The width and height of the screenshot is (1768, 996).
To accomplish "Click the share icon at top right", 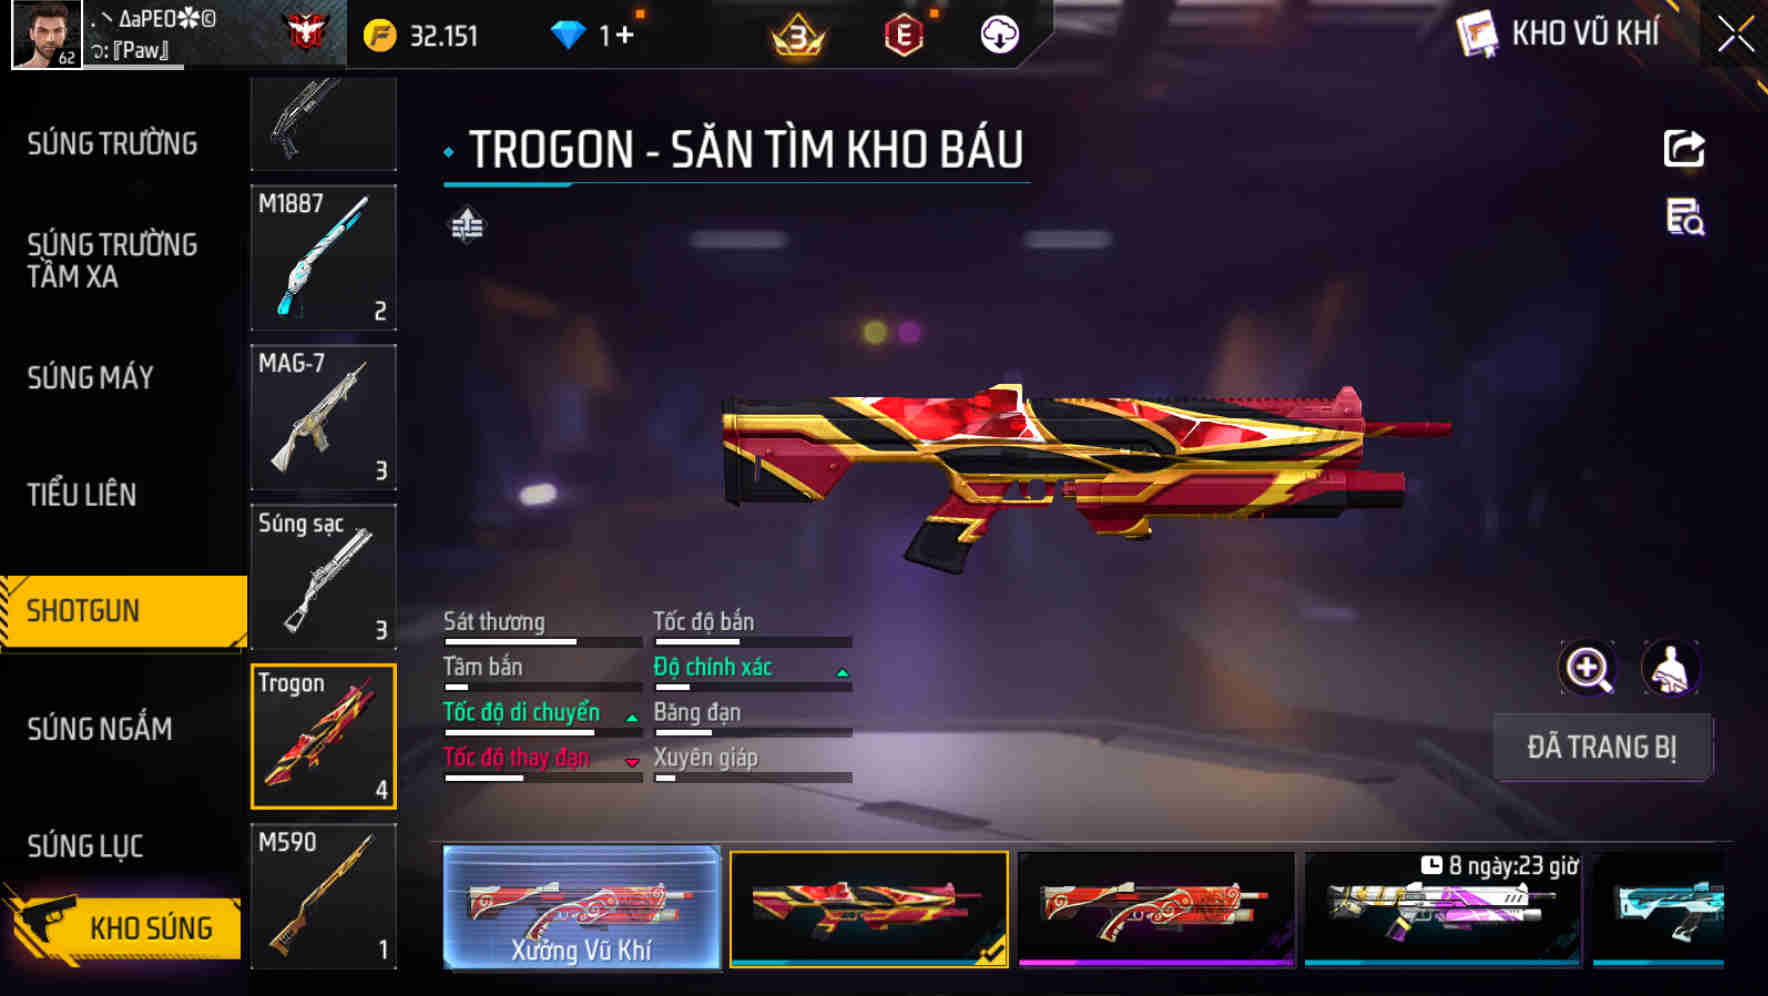I will (1684, 149).
